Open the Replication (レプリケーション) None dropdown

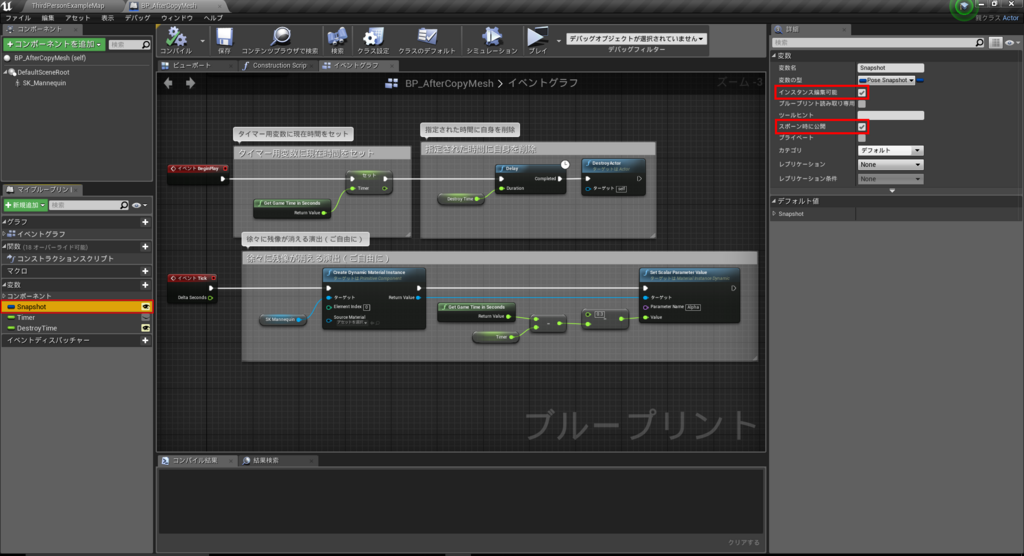pyautogui.click(x=890, y=165)
